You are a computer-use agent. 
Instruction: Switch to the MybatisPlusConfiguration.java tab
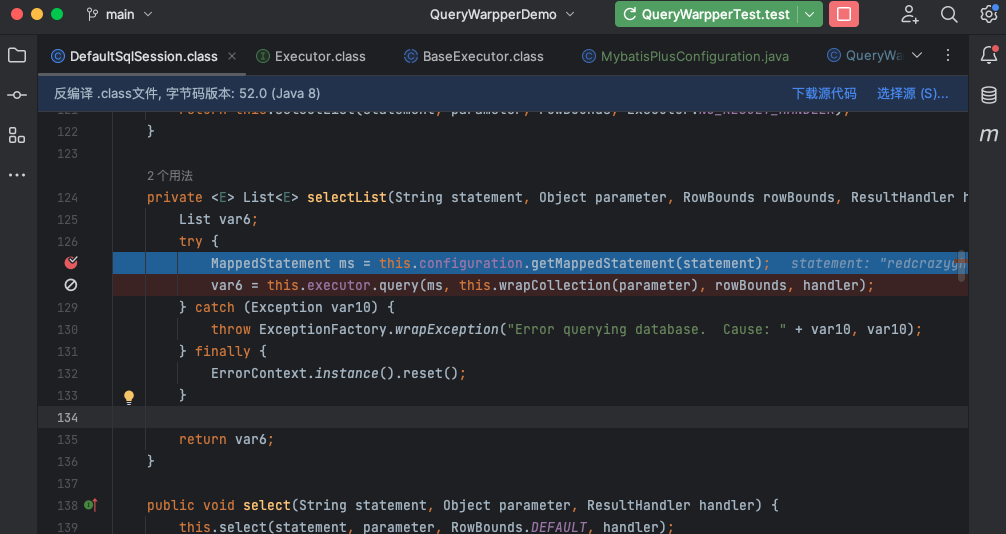(x=684, y=56)
